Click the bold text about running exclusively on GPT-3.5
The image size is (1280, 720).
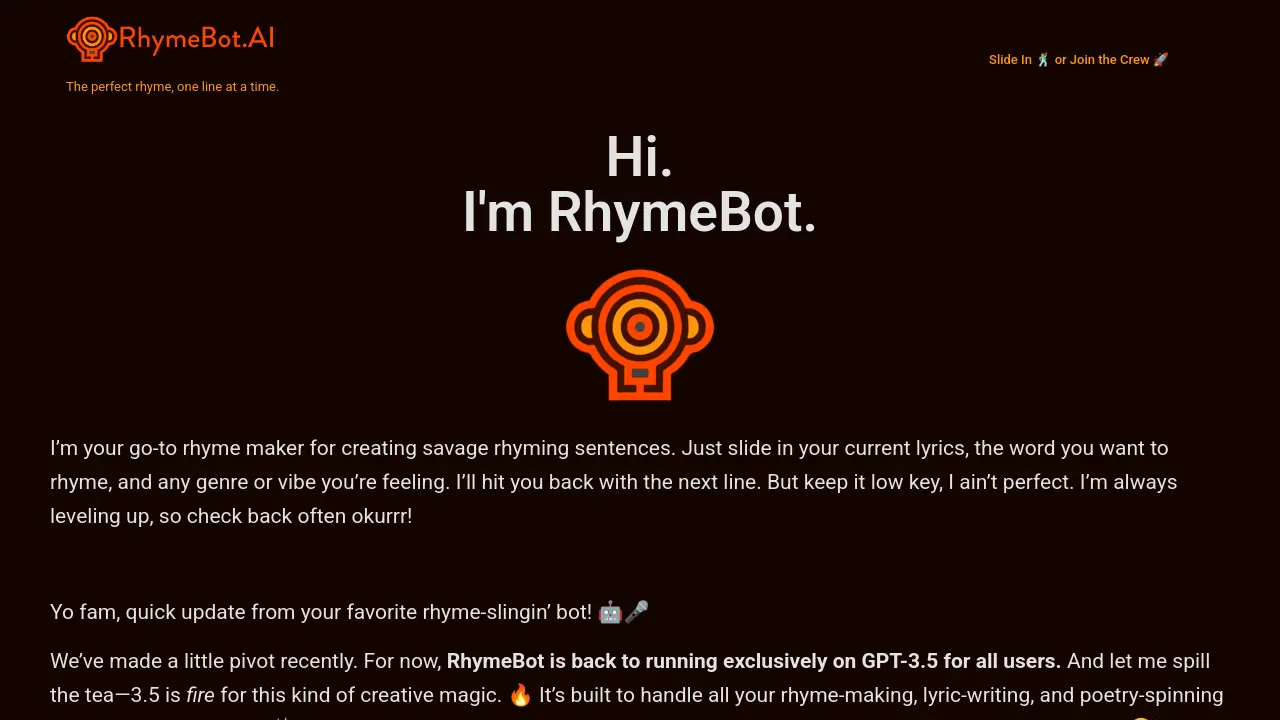[754, 661]
